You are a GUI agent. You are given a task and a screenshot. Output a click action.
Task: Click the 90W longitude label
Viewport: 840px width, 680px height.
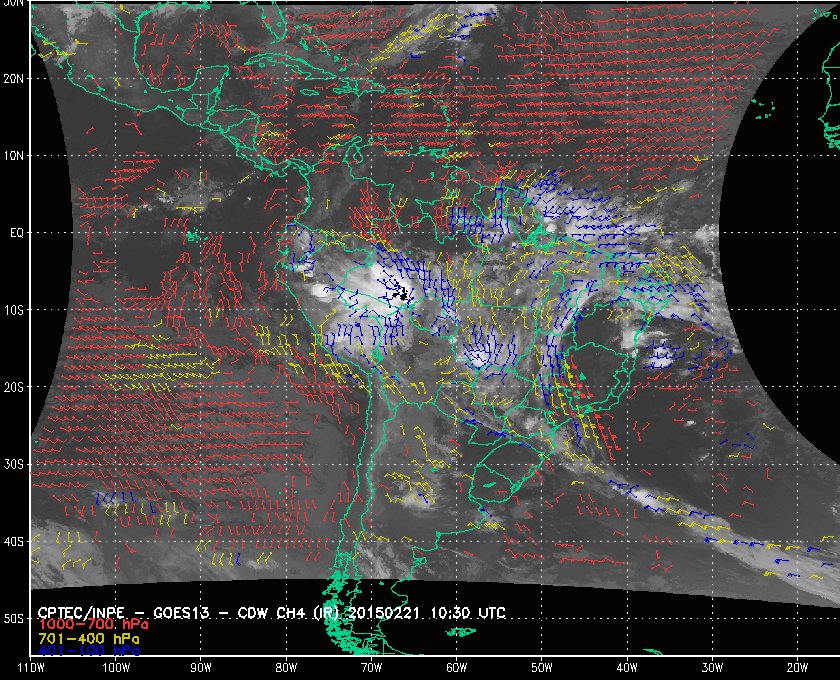(x=201, y=667)
